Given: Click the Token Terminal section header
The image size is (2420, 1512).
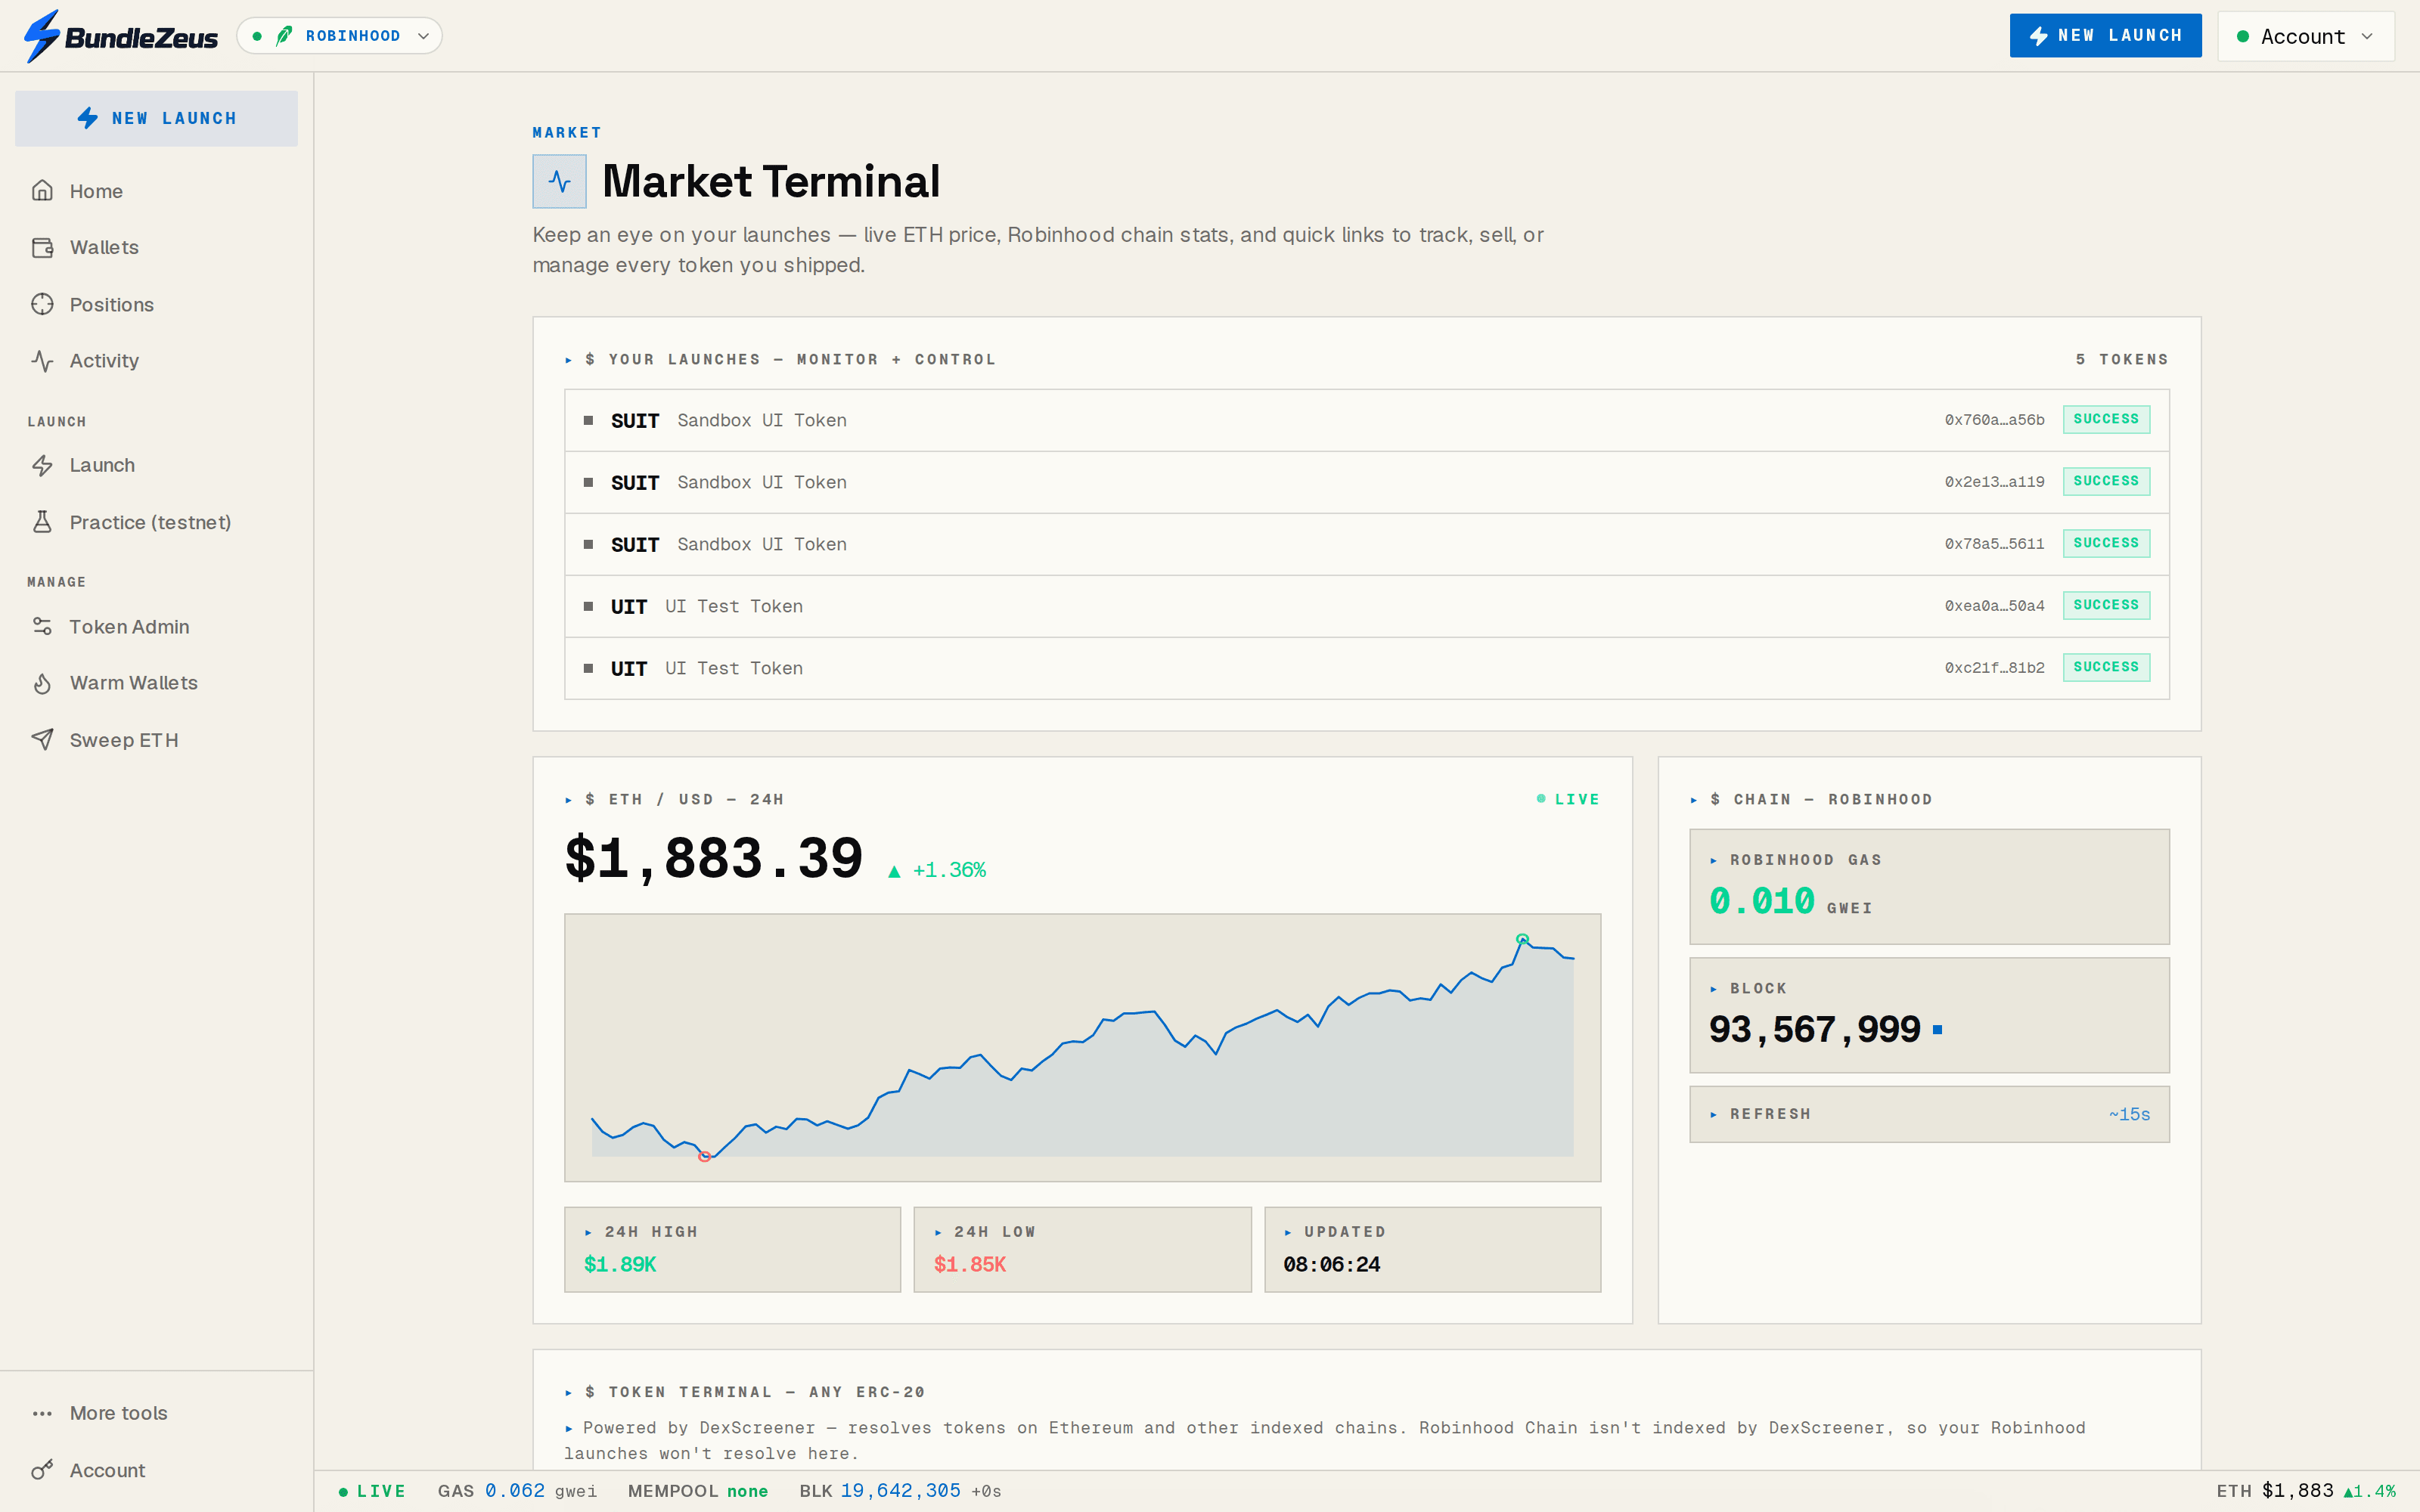Looking at the screenshot, I should 745,1392.
